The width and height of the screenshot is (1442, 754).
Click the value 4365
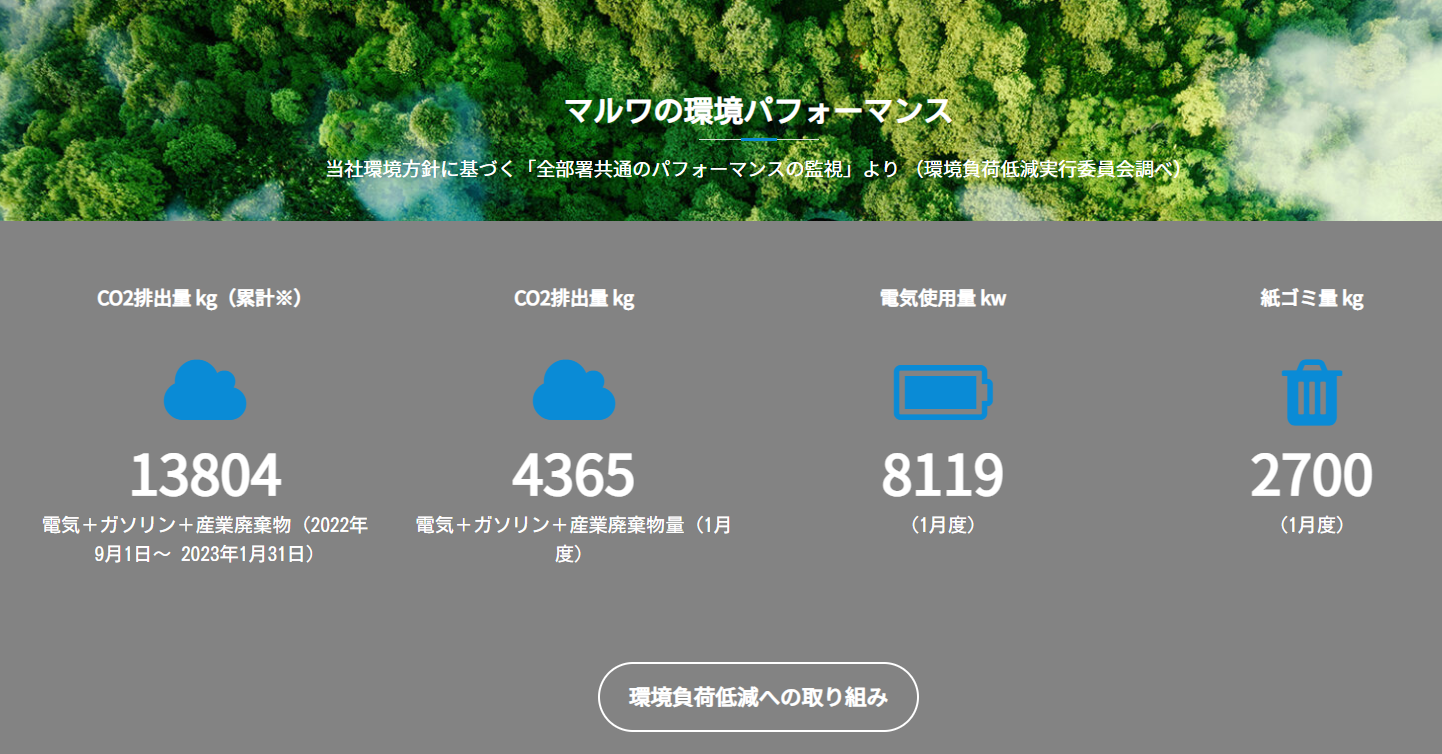pyautogui.click(x=574, y=476)
